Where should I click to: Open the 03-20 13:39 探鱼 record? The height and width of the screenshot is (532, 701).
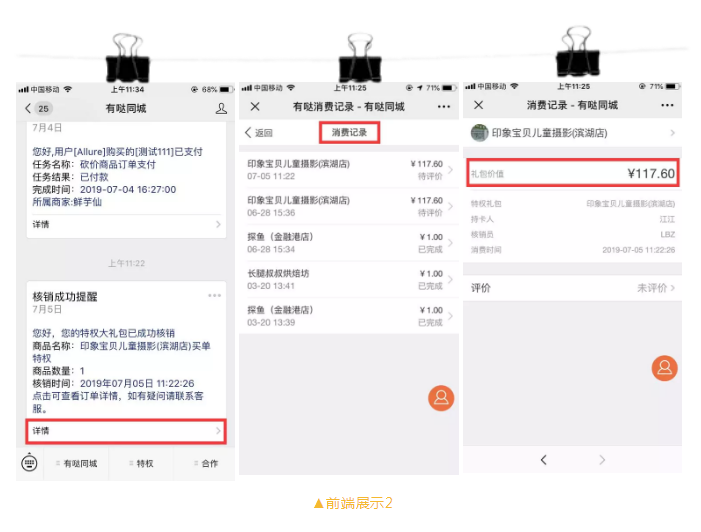tap(349, 316)
